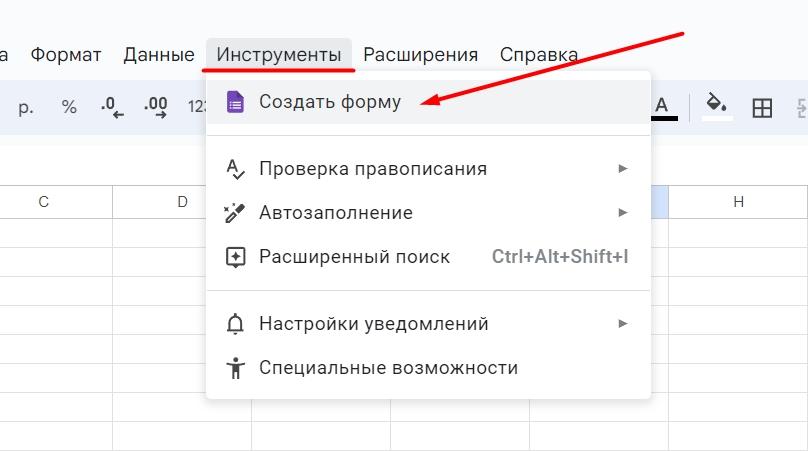Expand the Автозаполнение submenu arrow
808x451 pixels.
tap(623, 213)
